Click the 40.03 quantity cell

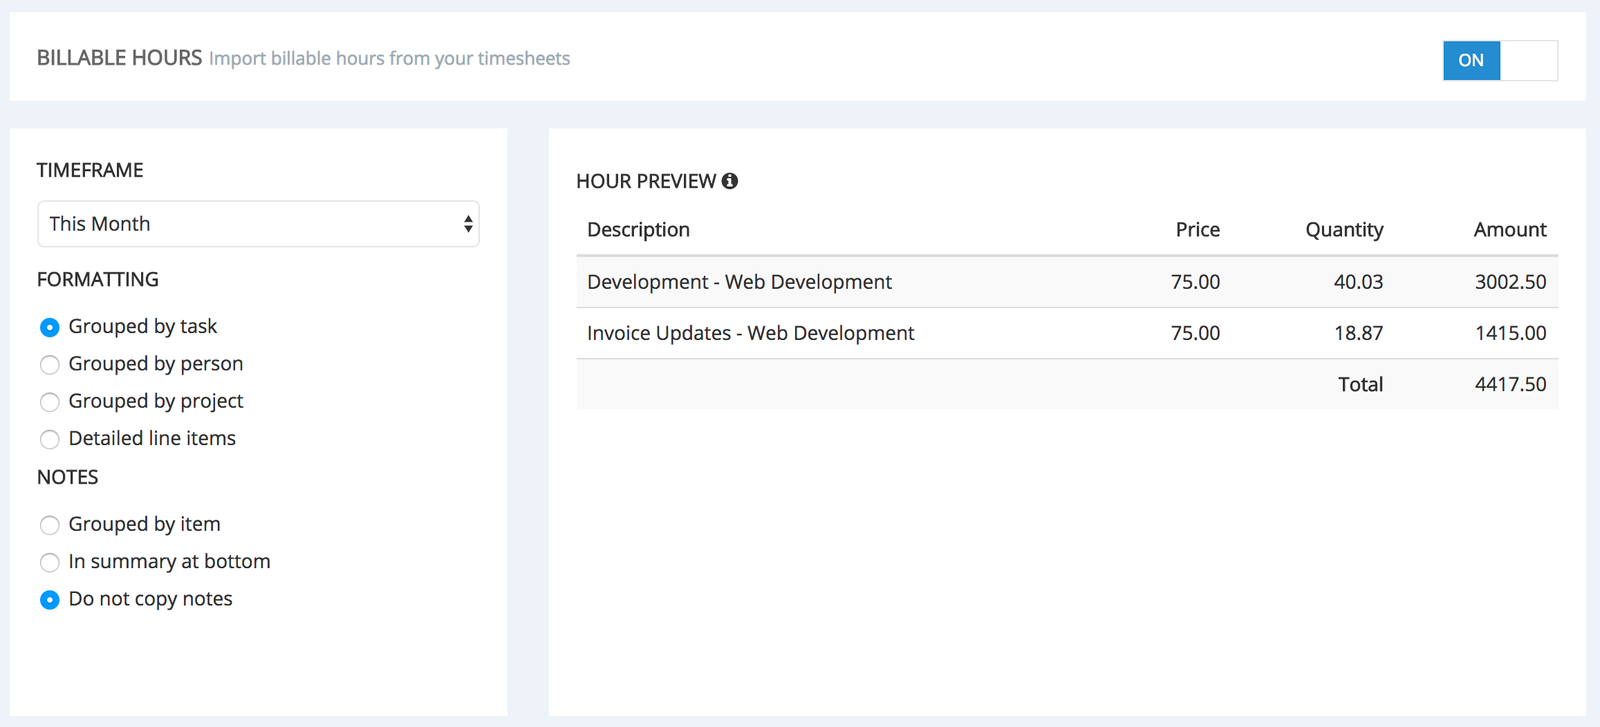(1358, 282)
